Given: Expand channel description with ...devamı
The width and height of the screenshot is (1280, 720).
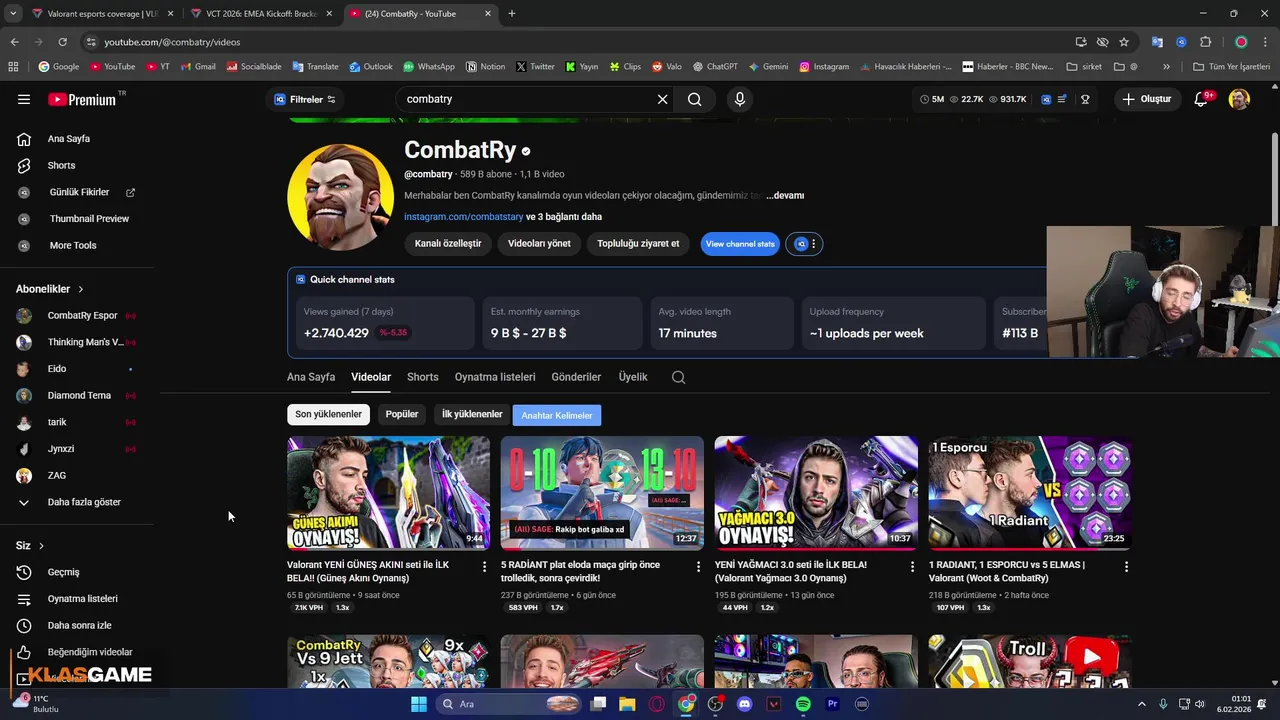Looking at the screenshot, I should pos(785,195).
